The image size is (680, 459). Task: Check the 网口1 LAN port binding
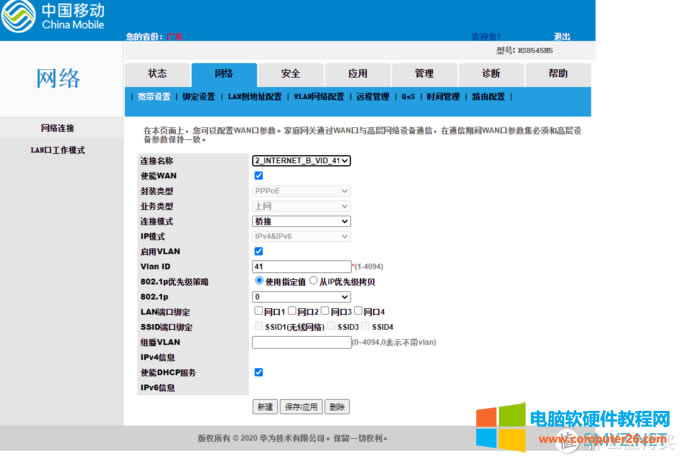[259, 312]
